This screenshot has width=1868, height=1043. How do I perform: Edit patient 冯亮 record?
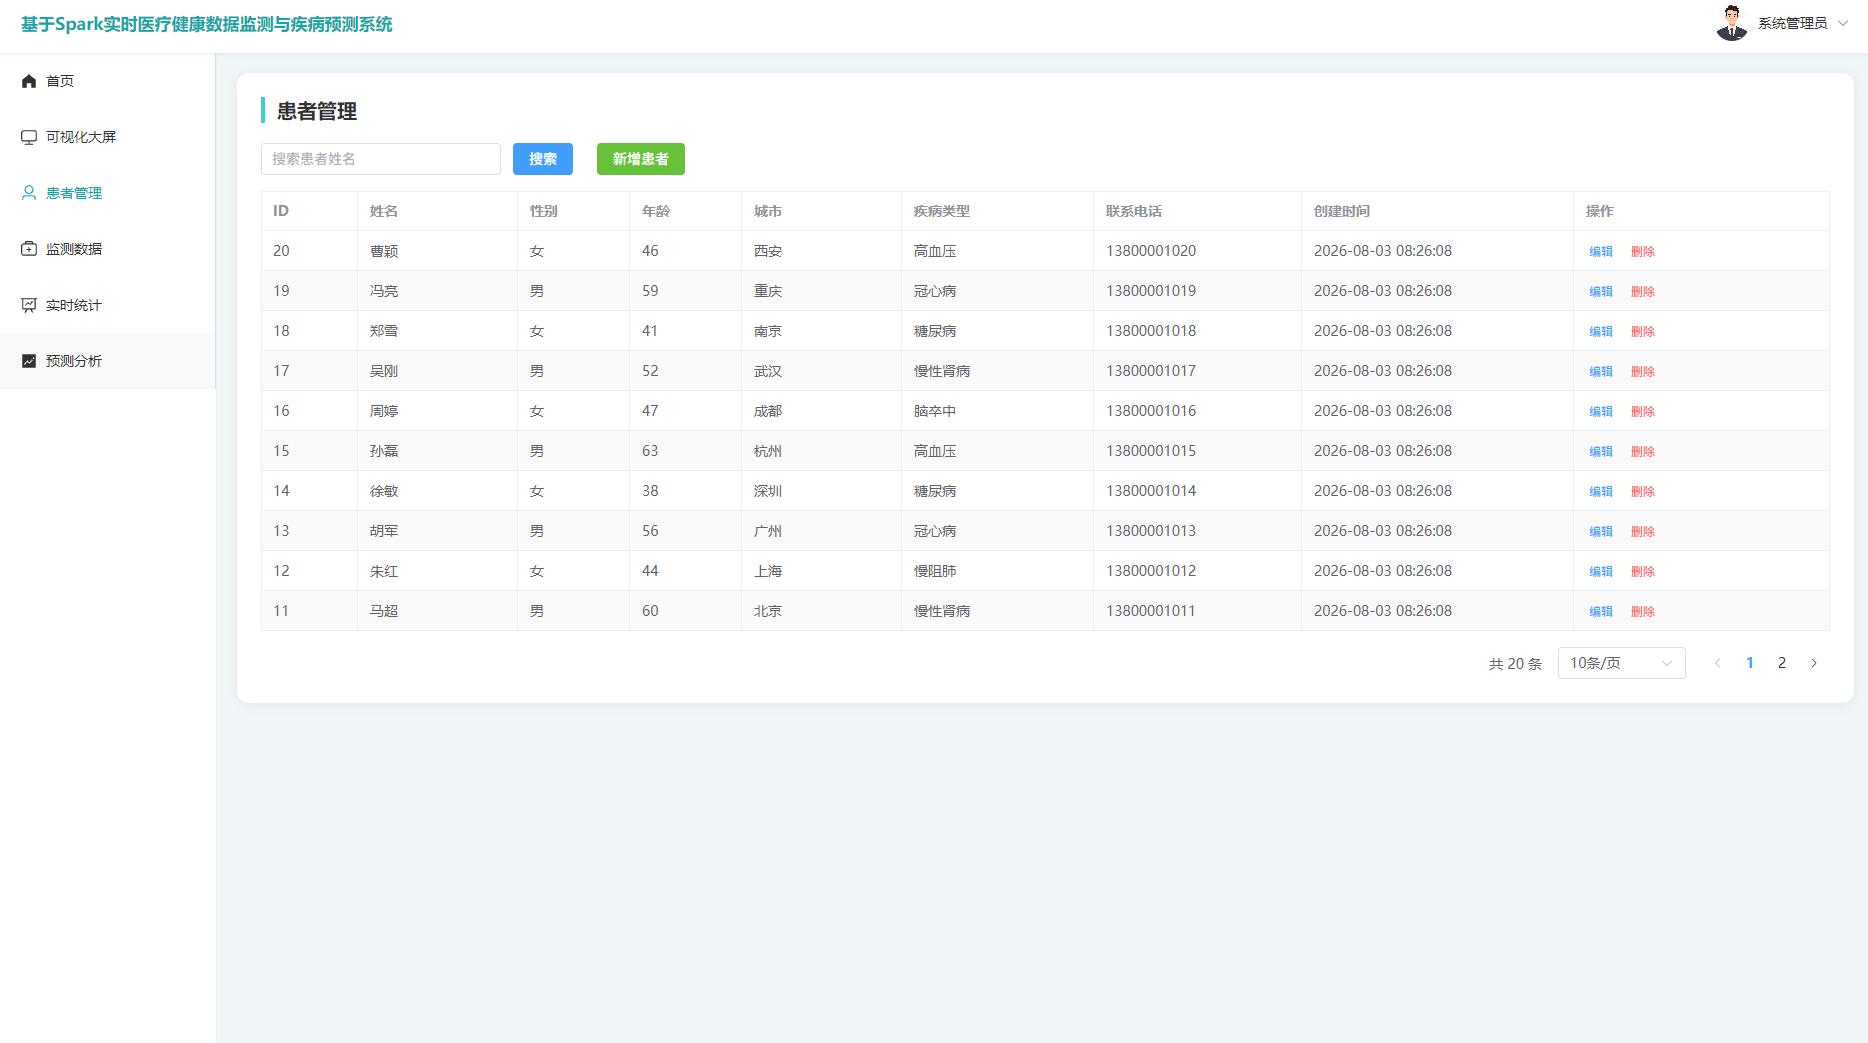point(1601,292)
